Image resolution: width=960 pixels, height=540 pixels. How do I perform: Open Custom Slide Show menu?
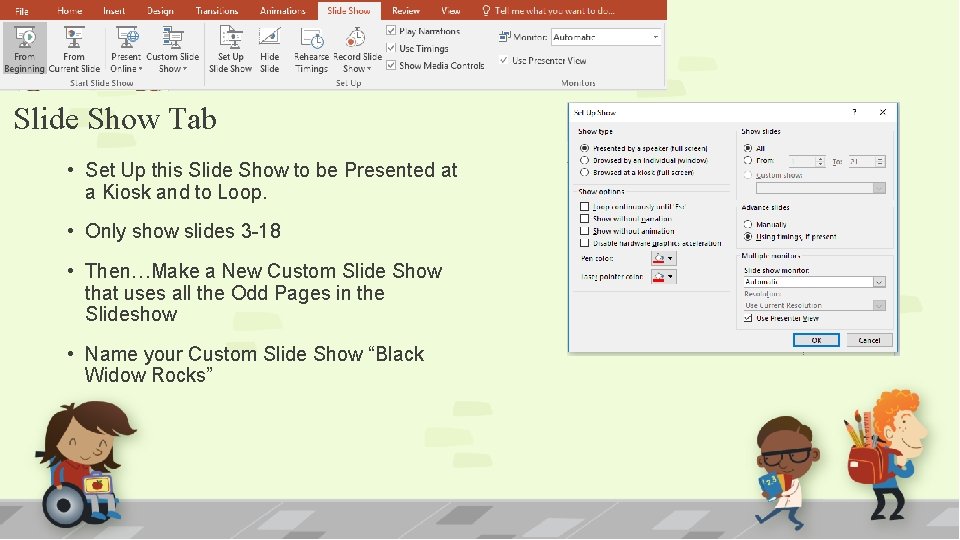(x=173, y=49)
